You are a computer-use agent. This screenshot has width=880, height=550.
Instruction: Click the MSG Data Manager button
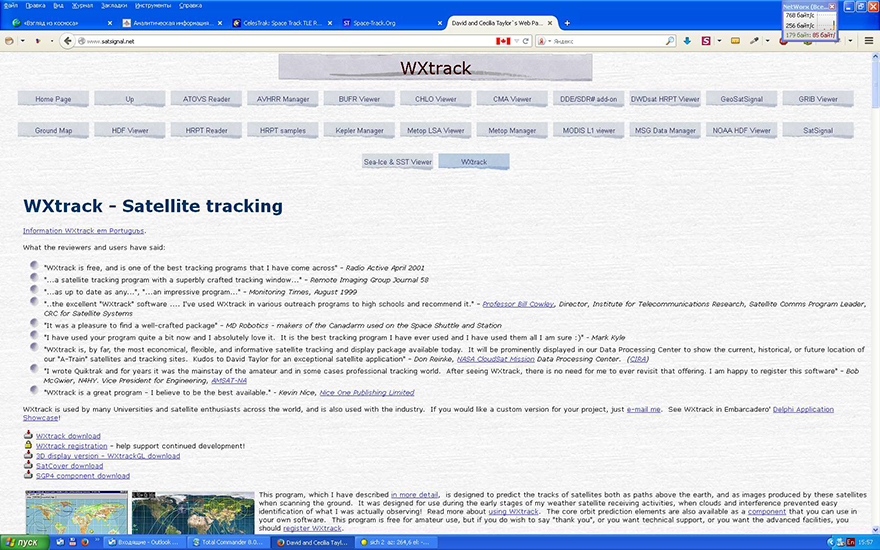pos(665,130)
